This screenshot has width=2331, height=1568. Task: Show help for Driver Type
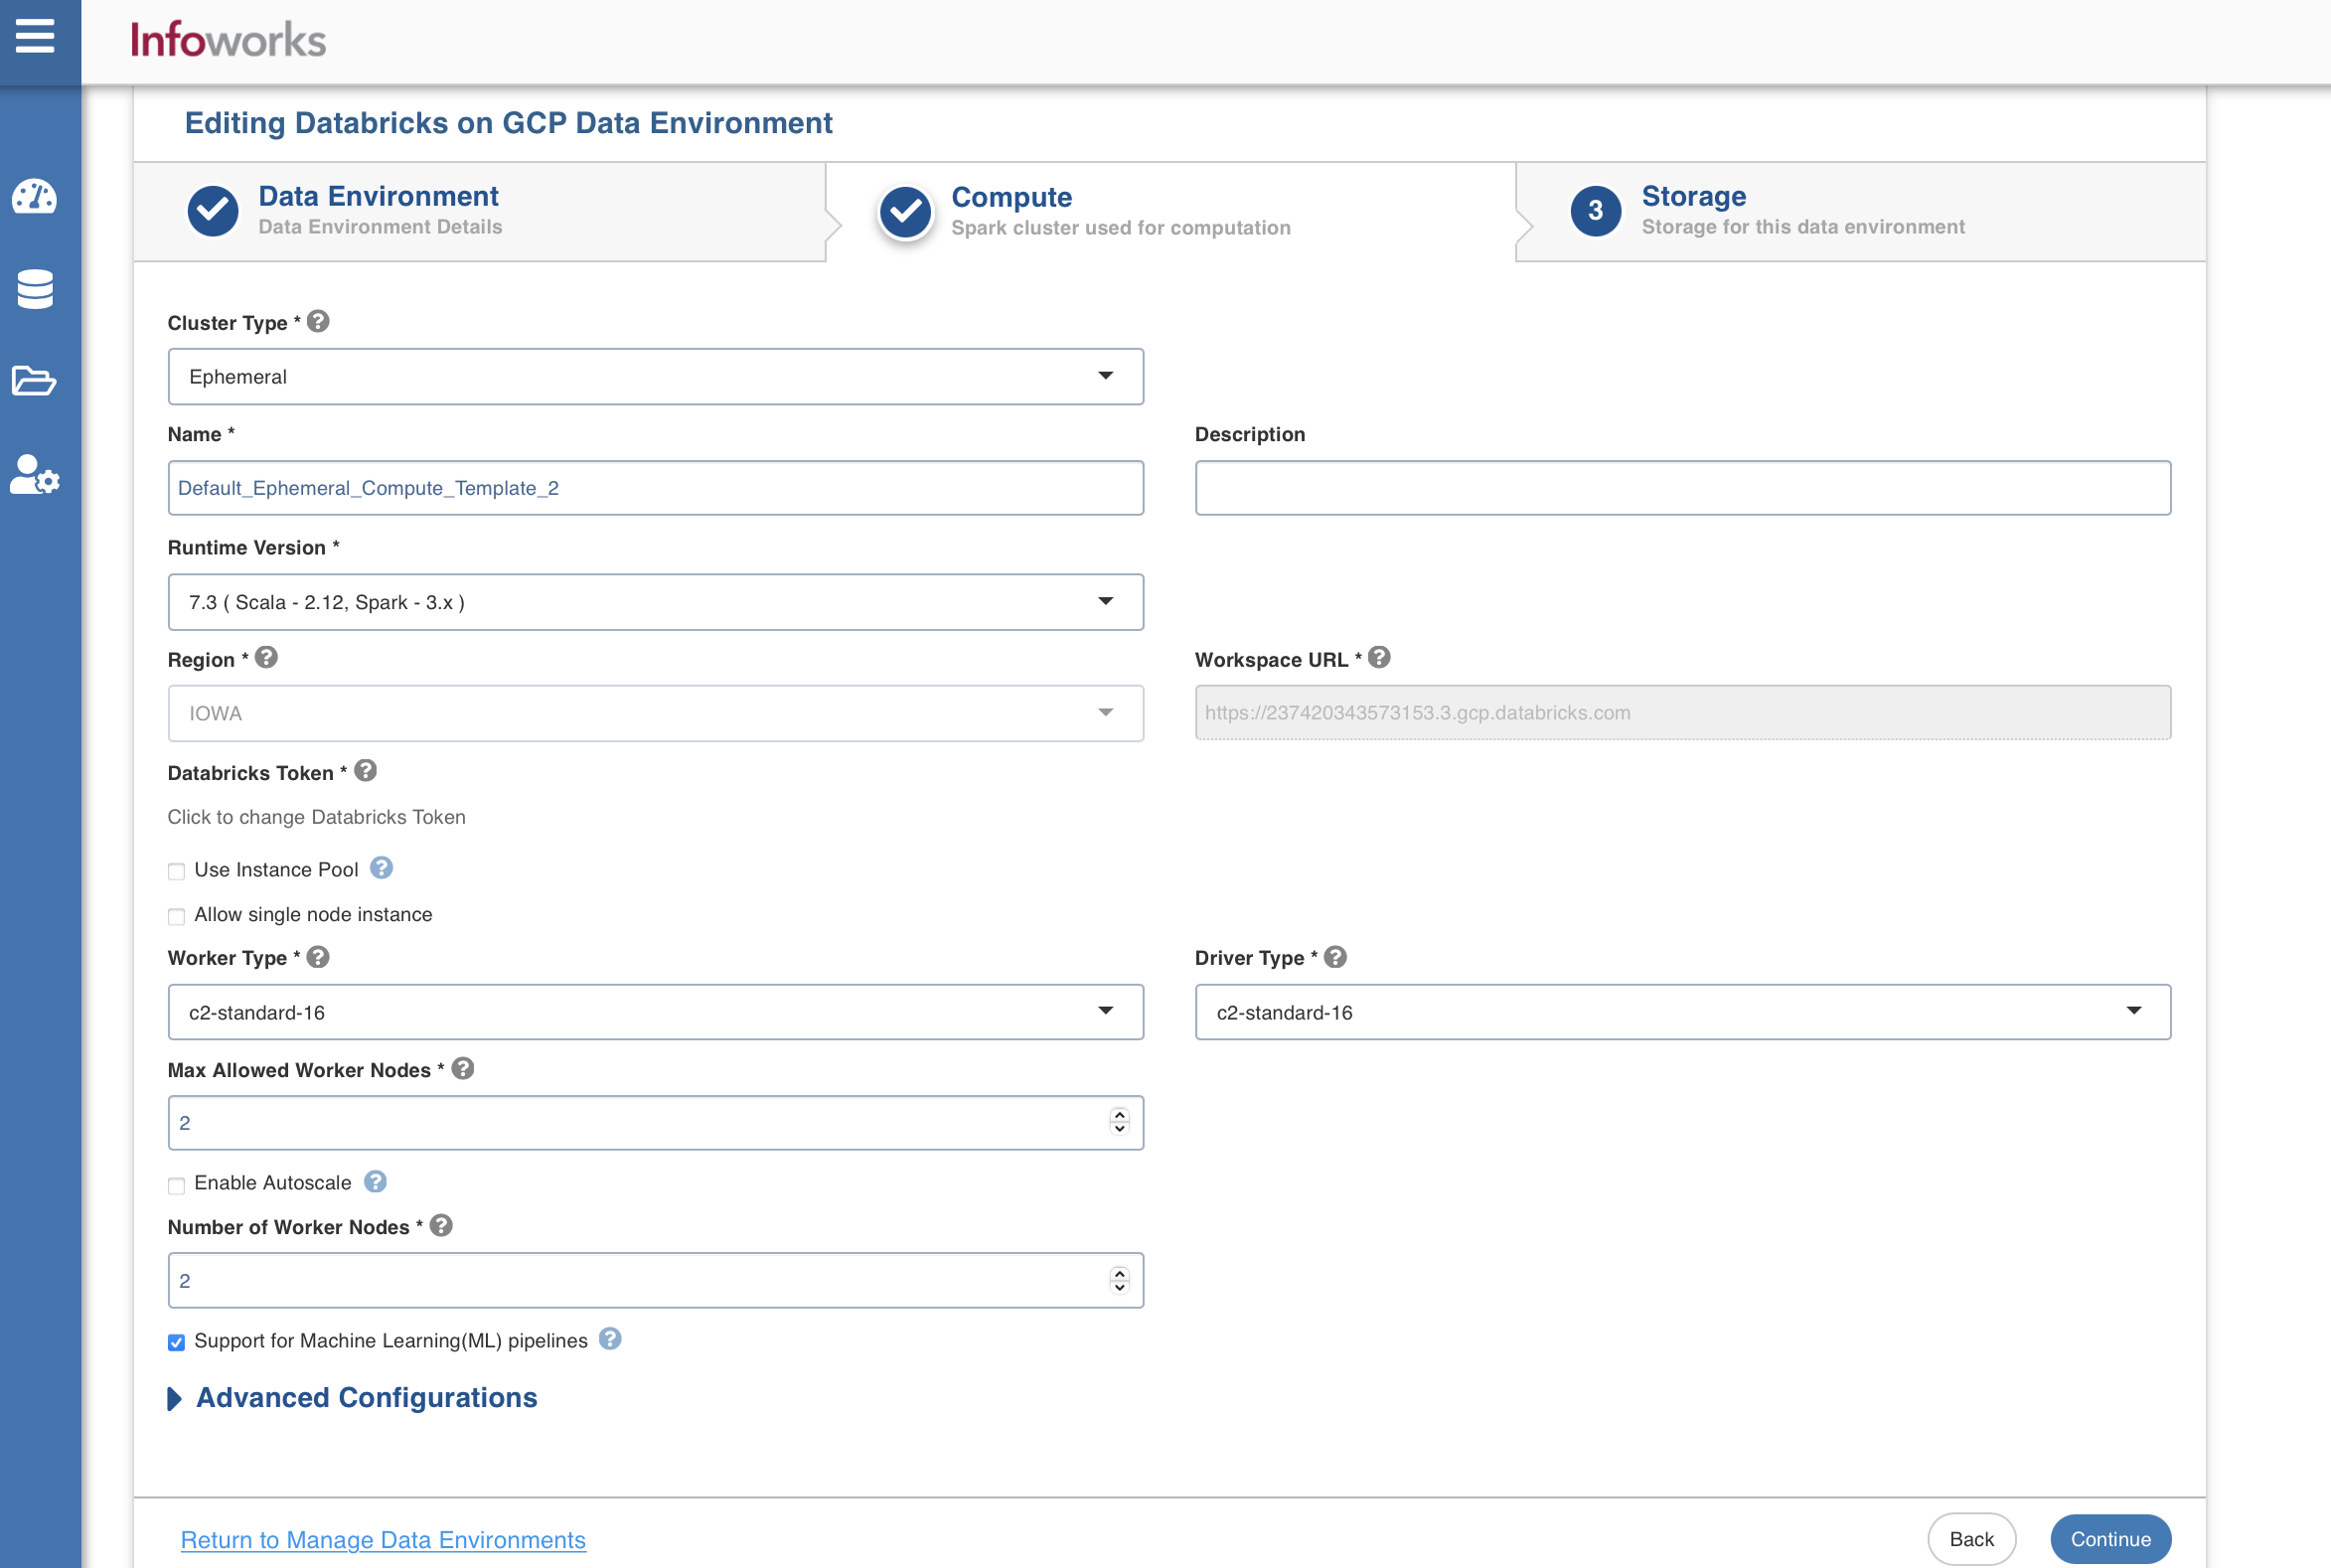[1335, 957]
